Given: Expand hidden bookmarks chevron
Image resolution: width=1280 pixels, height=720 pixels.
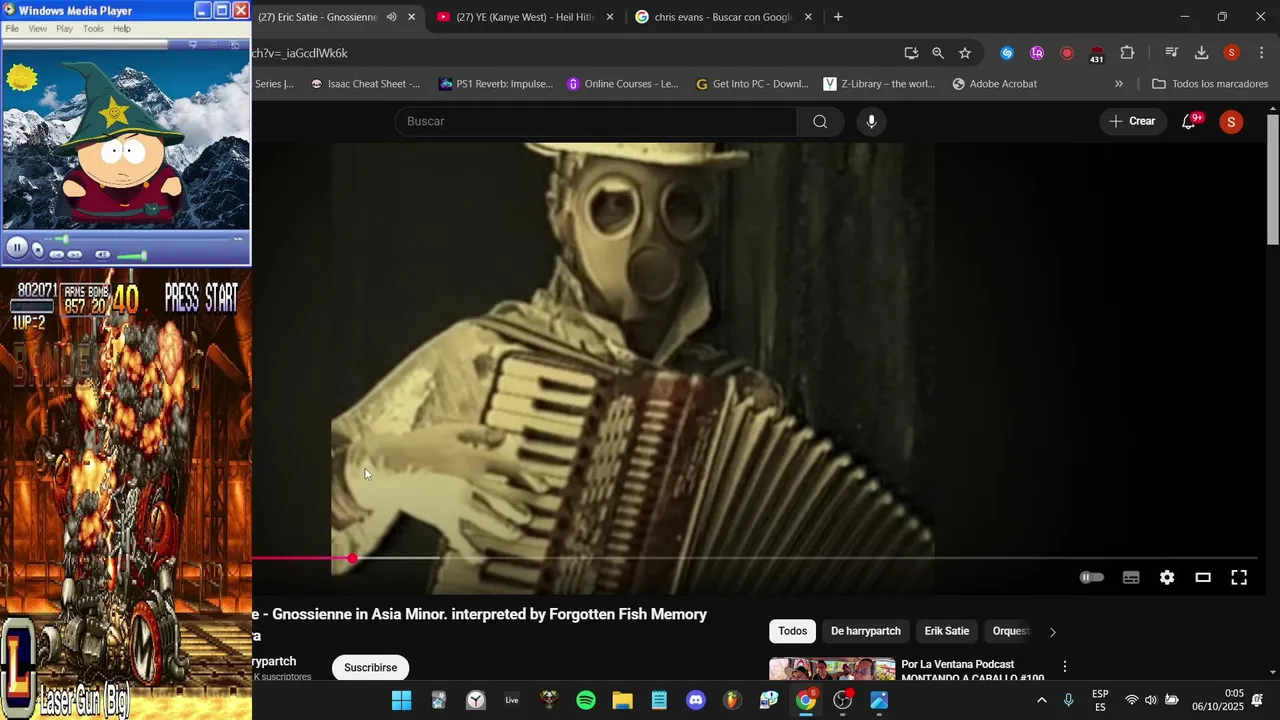Looking at the screenshot, I should point(1118,84).
